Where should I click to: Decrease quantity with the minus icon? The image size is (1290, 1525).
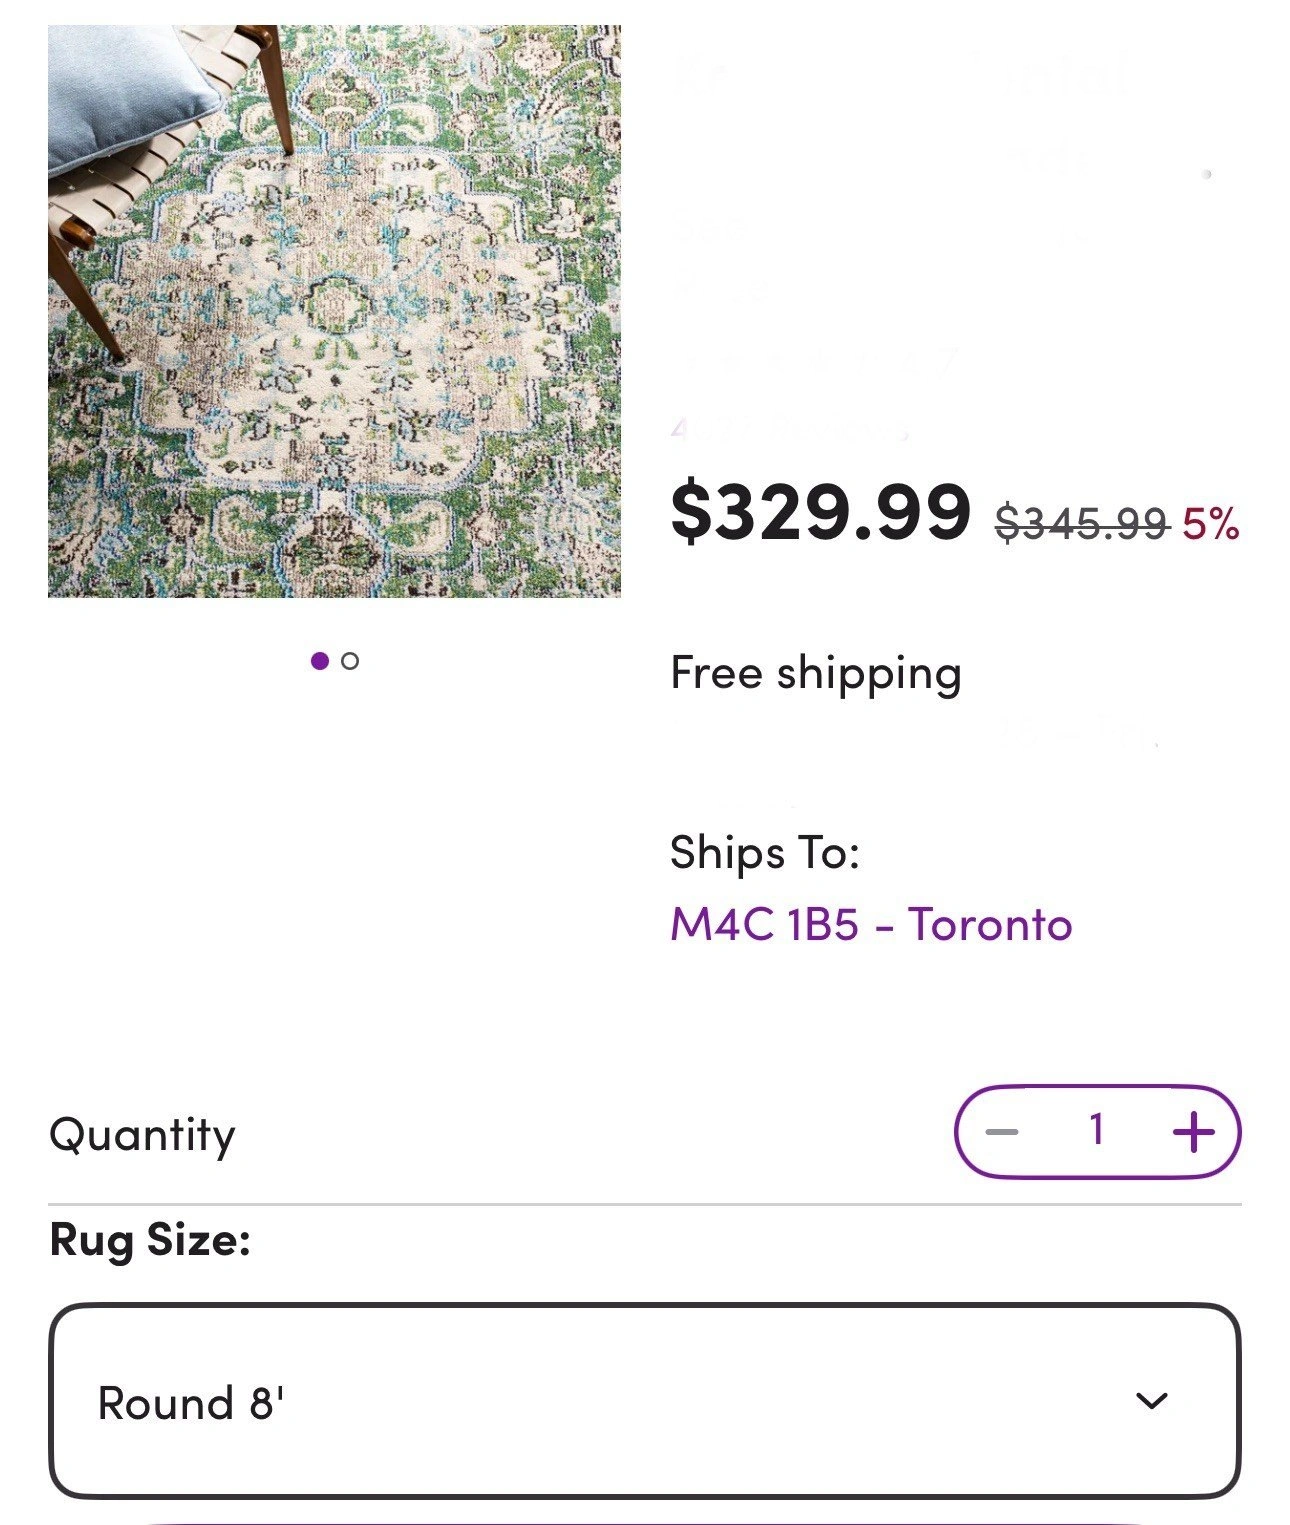tap(1001, 1132)
